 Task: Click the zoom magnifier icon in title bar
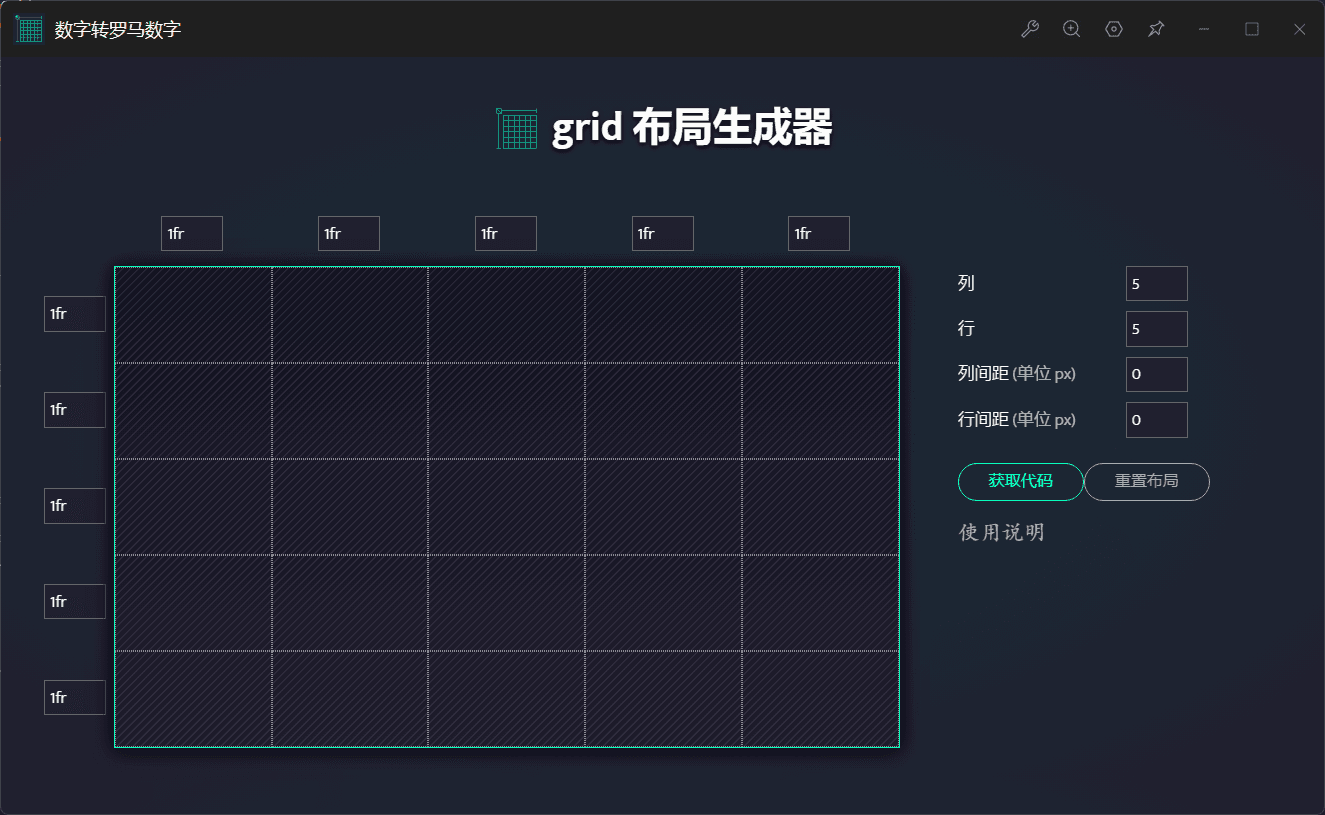click(x=1072, y=29)
